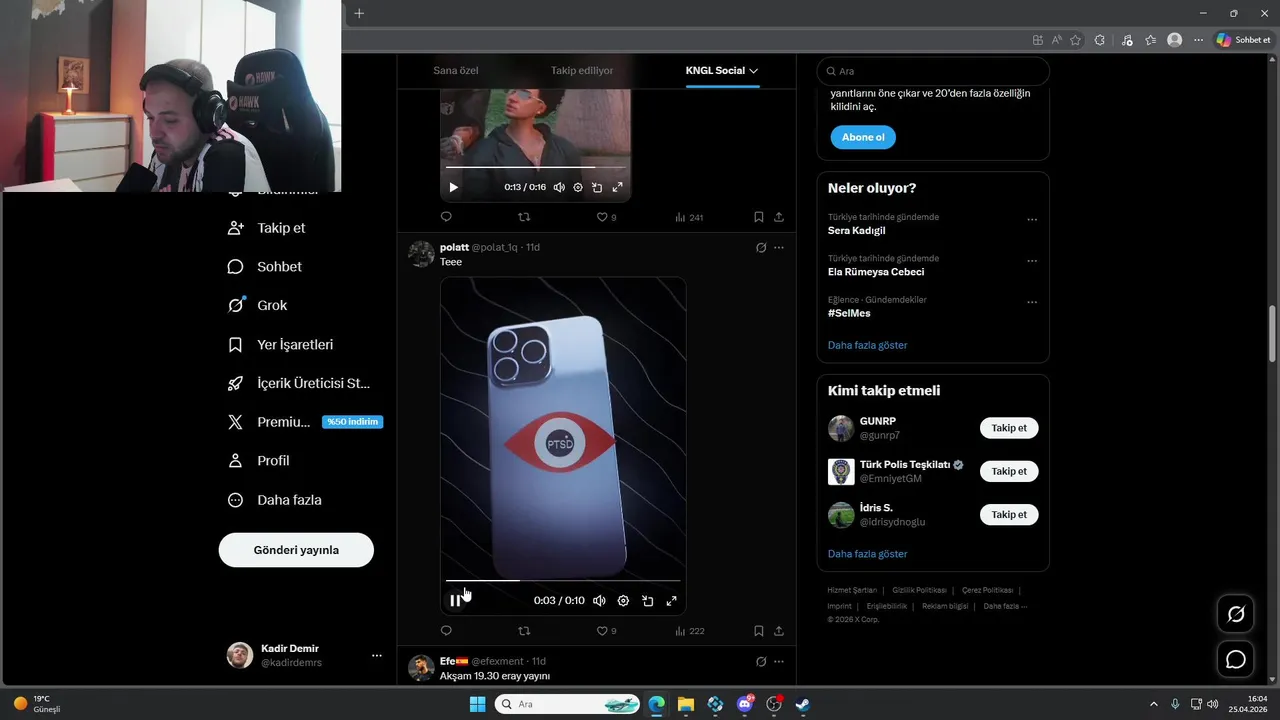
Task: Open Grok icon on polatt post
Action: coord(761,247)
